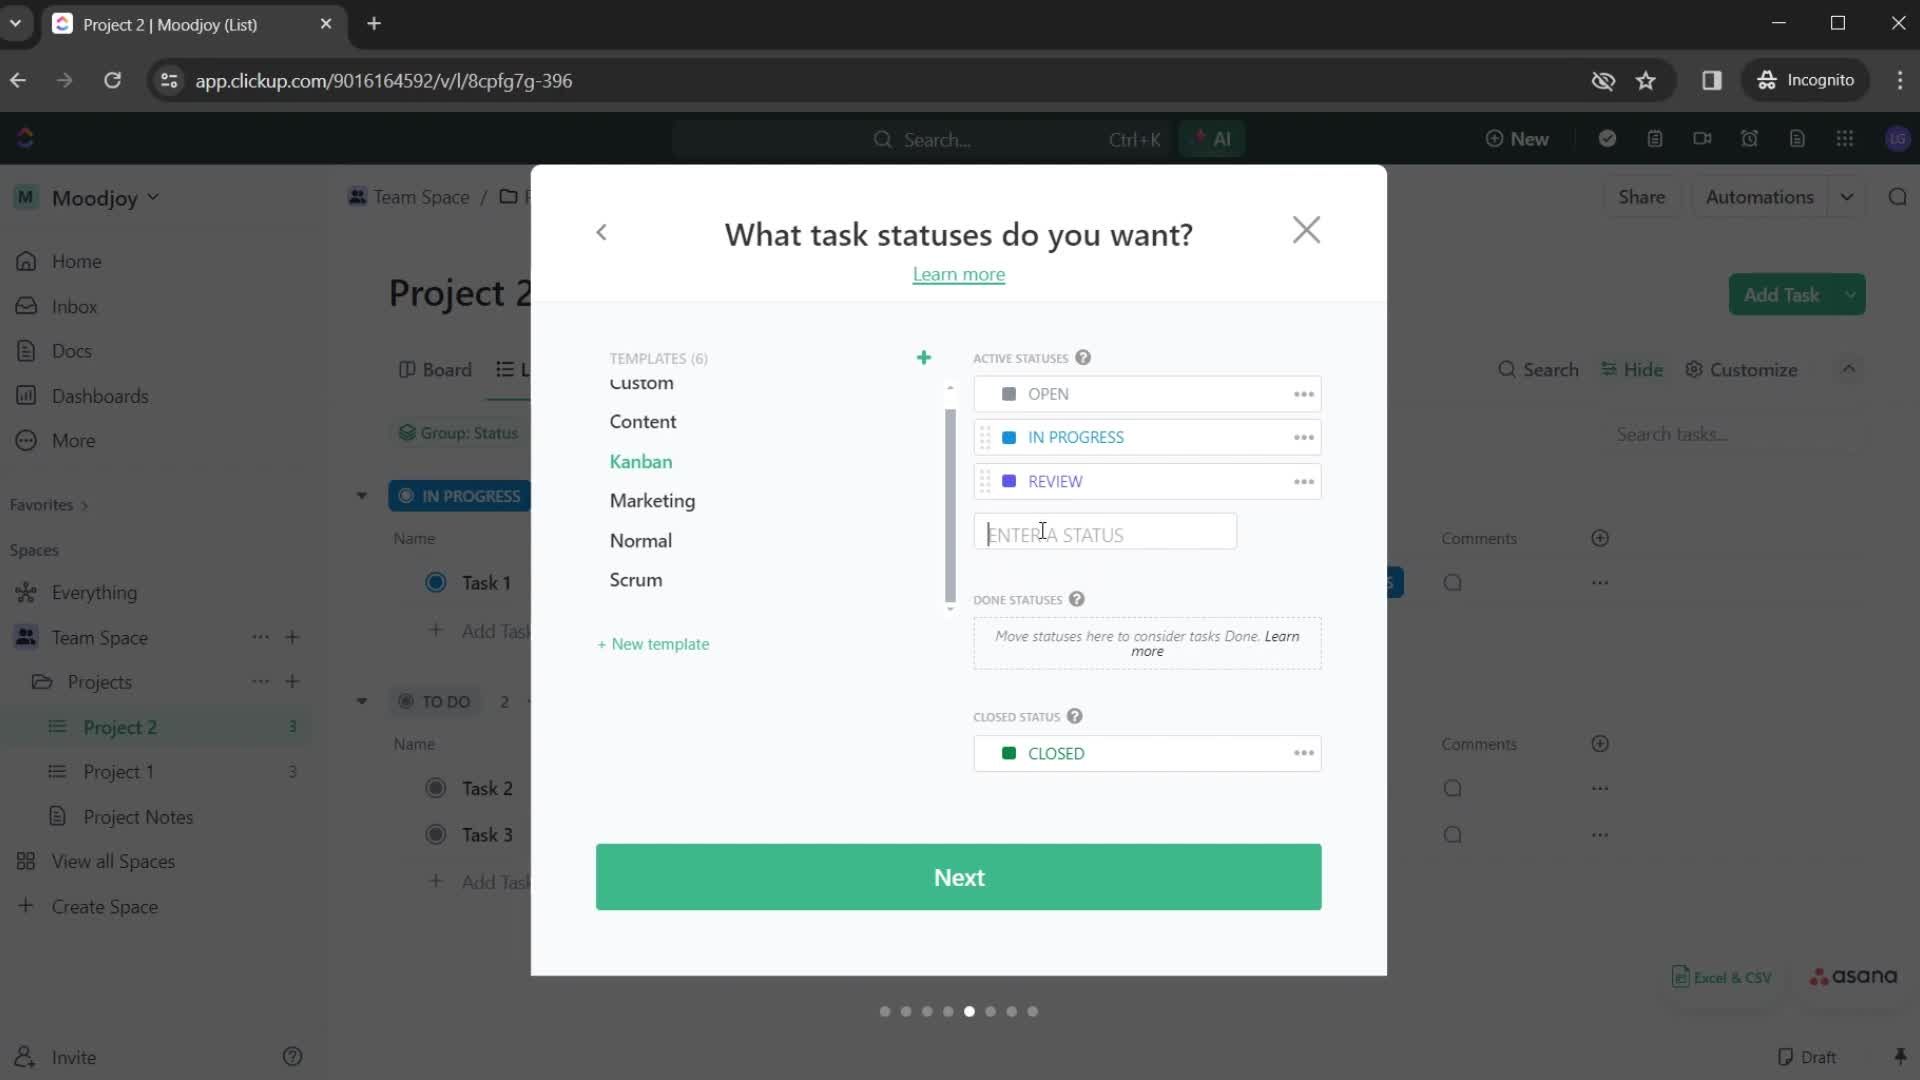The height and width of the screenshot is (1080, 1920).
Task: Click the add new status plus icon
Action: pos(923,356)
